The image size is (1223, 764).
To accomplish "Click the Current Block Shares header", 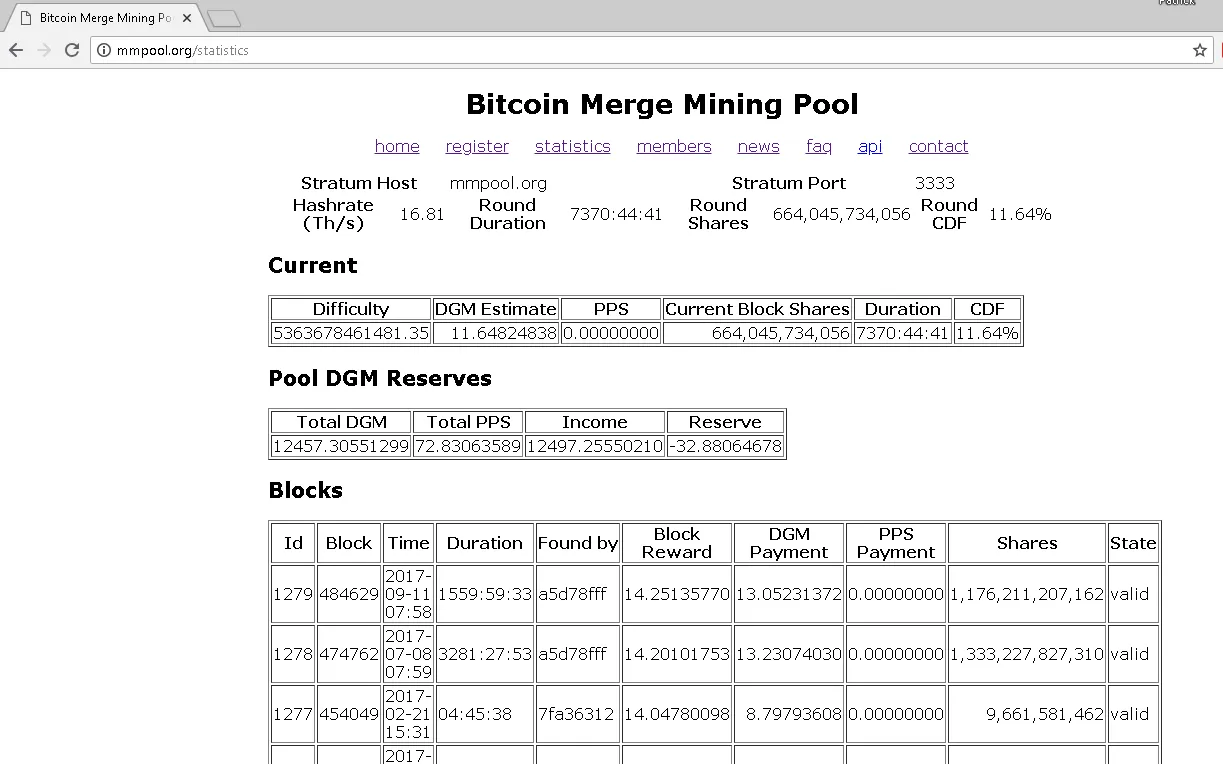I will tap(757, 309).
